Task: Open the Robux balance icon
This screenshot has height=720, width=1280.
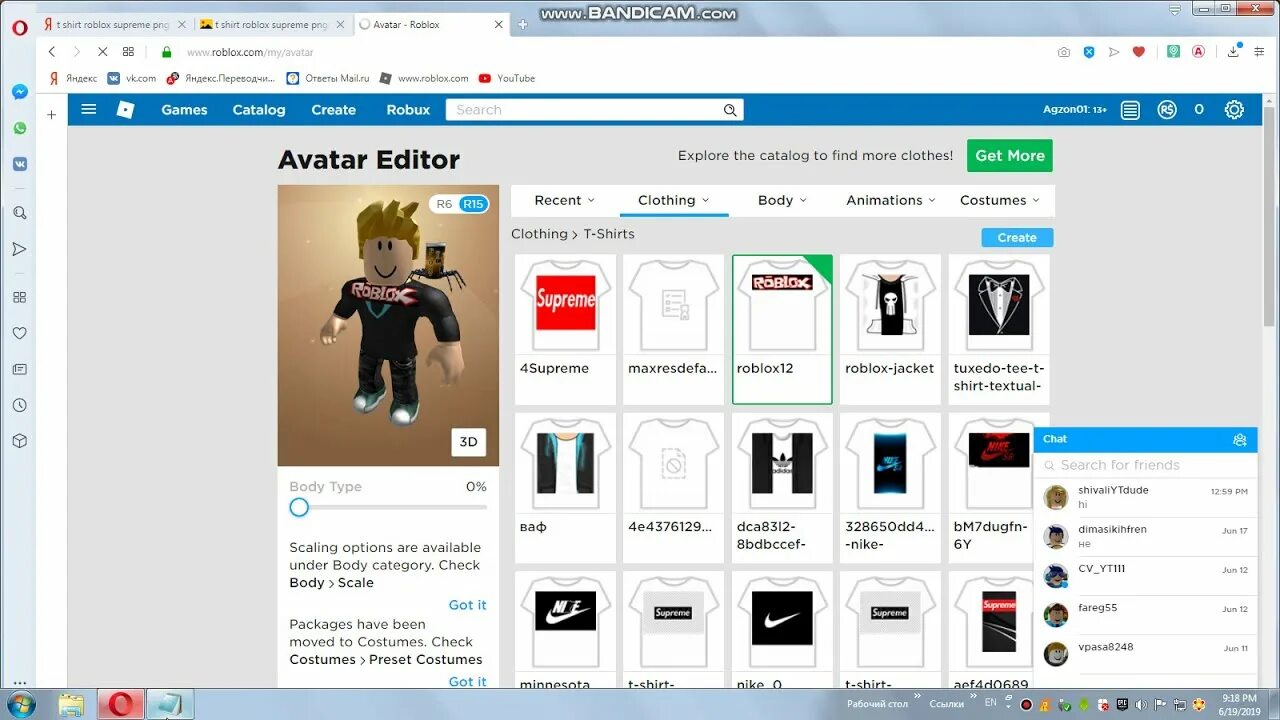Action: pyautogui.click(x=1167, y=110)
